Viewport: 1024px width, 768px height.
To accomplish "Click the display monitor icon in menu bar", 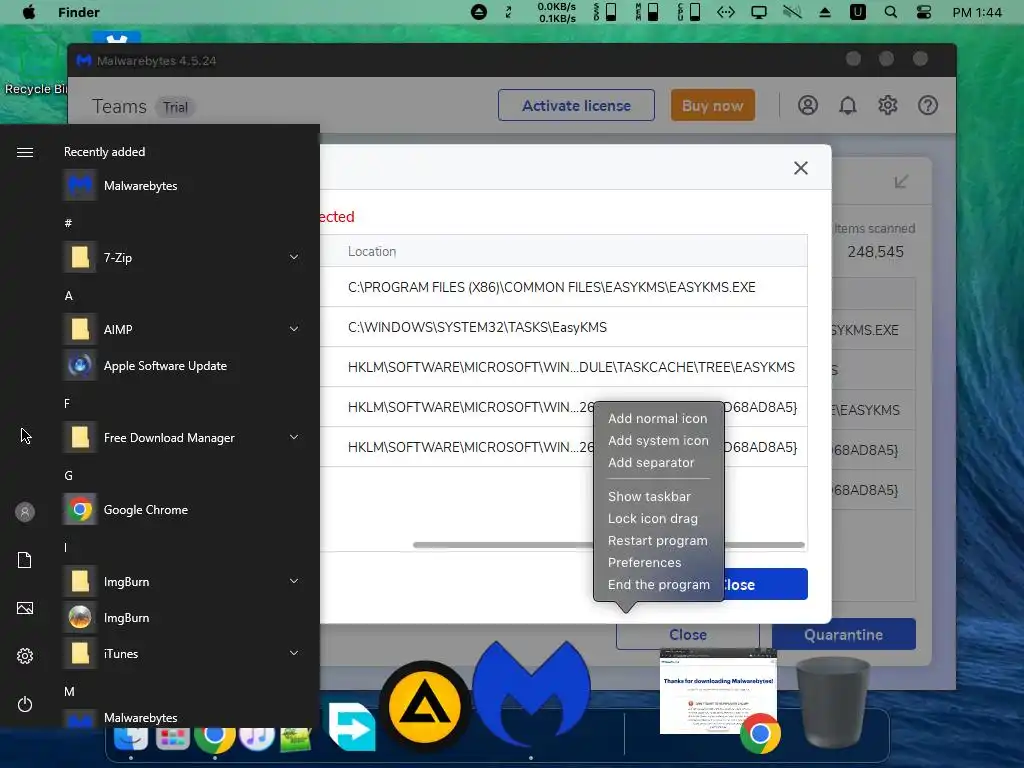I will pos(759,12).
